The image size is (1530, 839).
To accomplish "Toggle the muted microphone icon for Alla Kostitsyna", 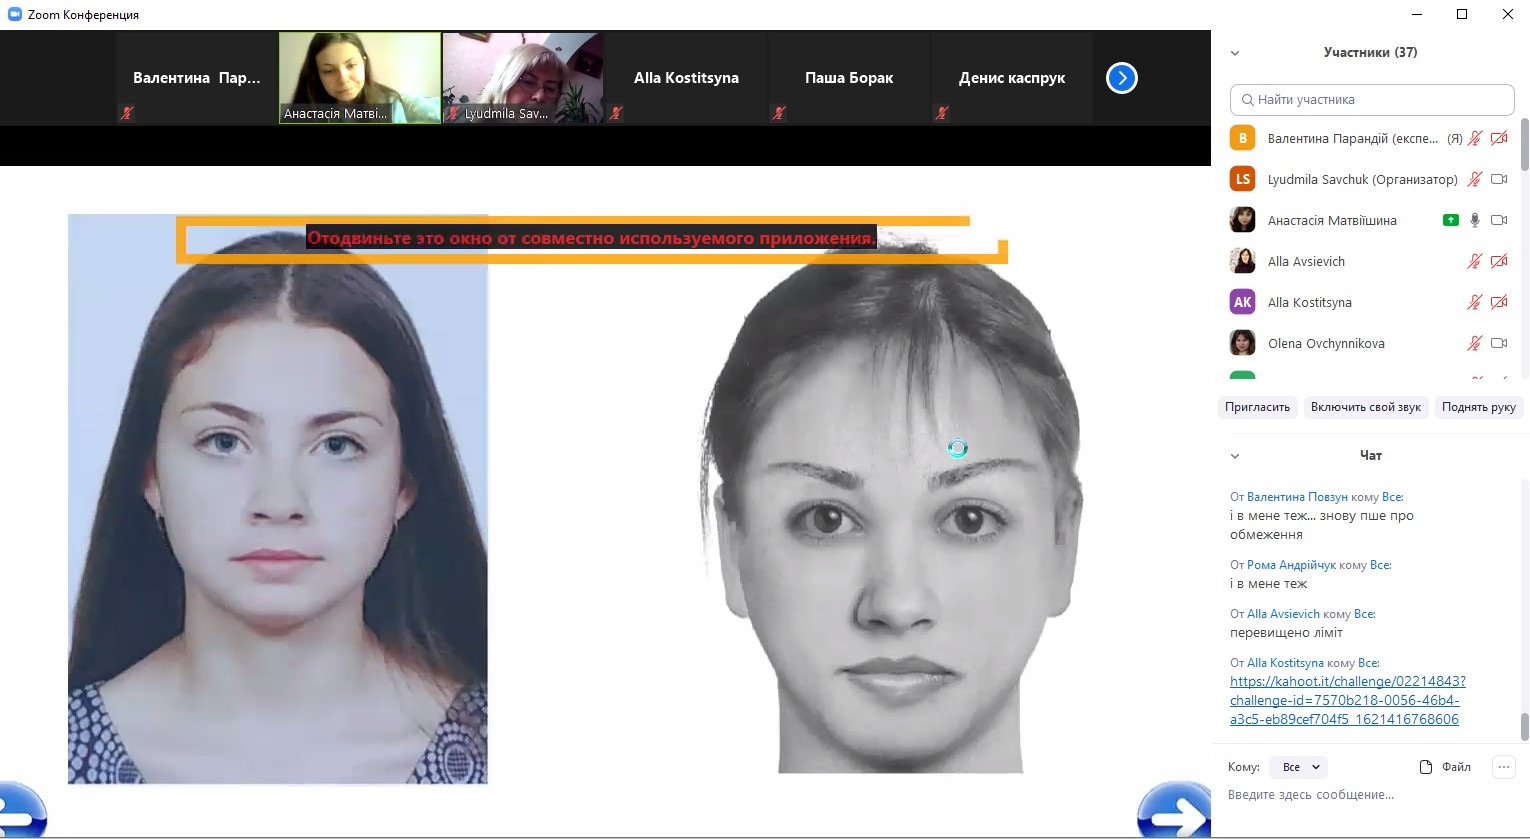I will point(1474,302).
